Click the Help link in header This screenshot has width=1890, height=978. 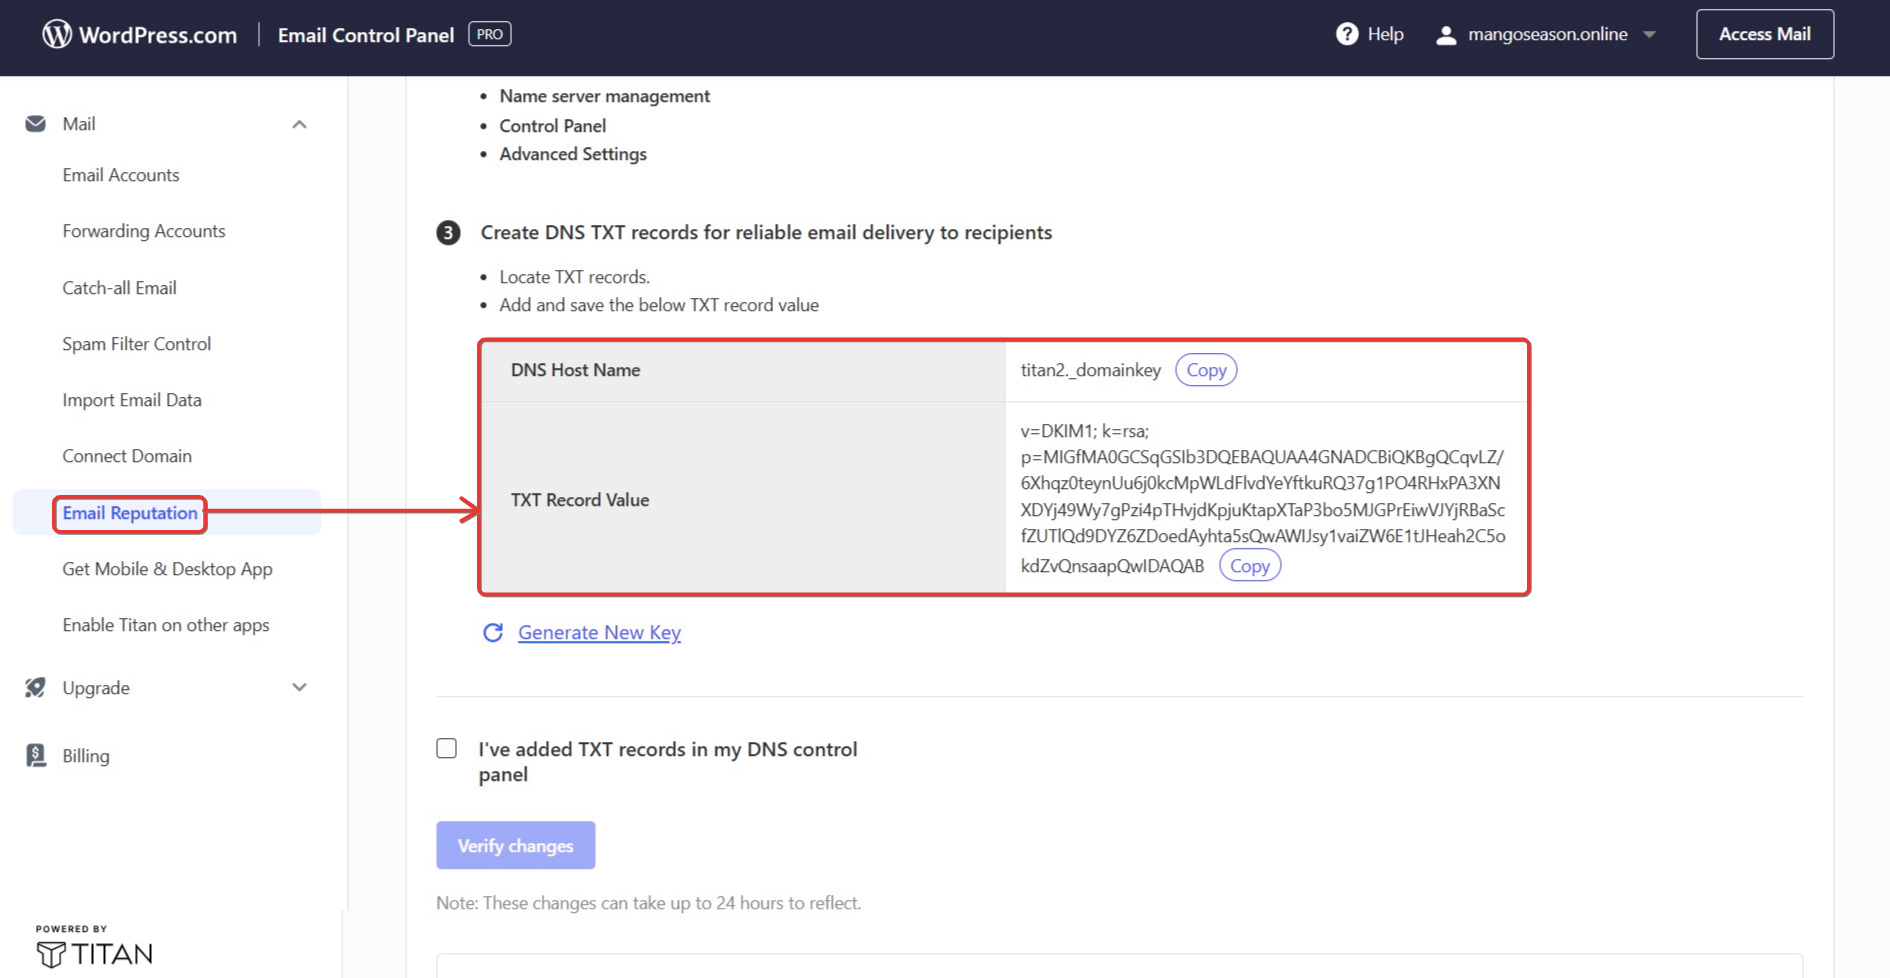(1385, 34)
